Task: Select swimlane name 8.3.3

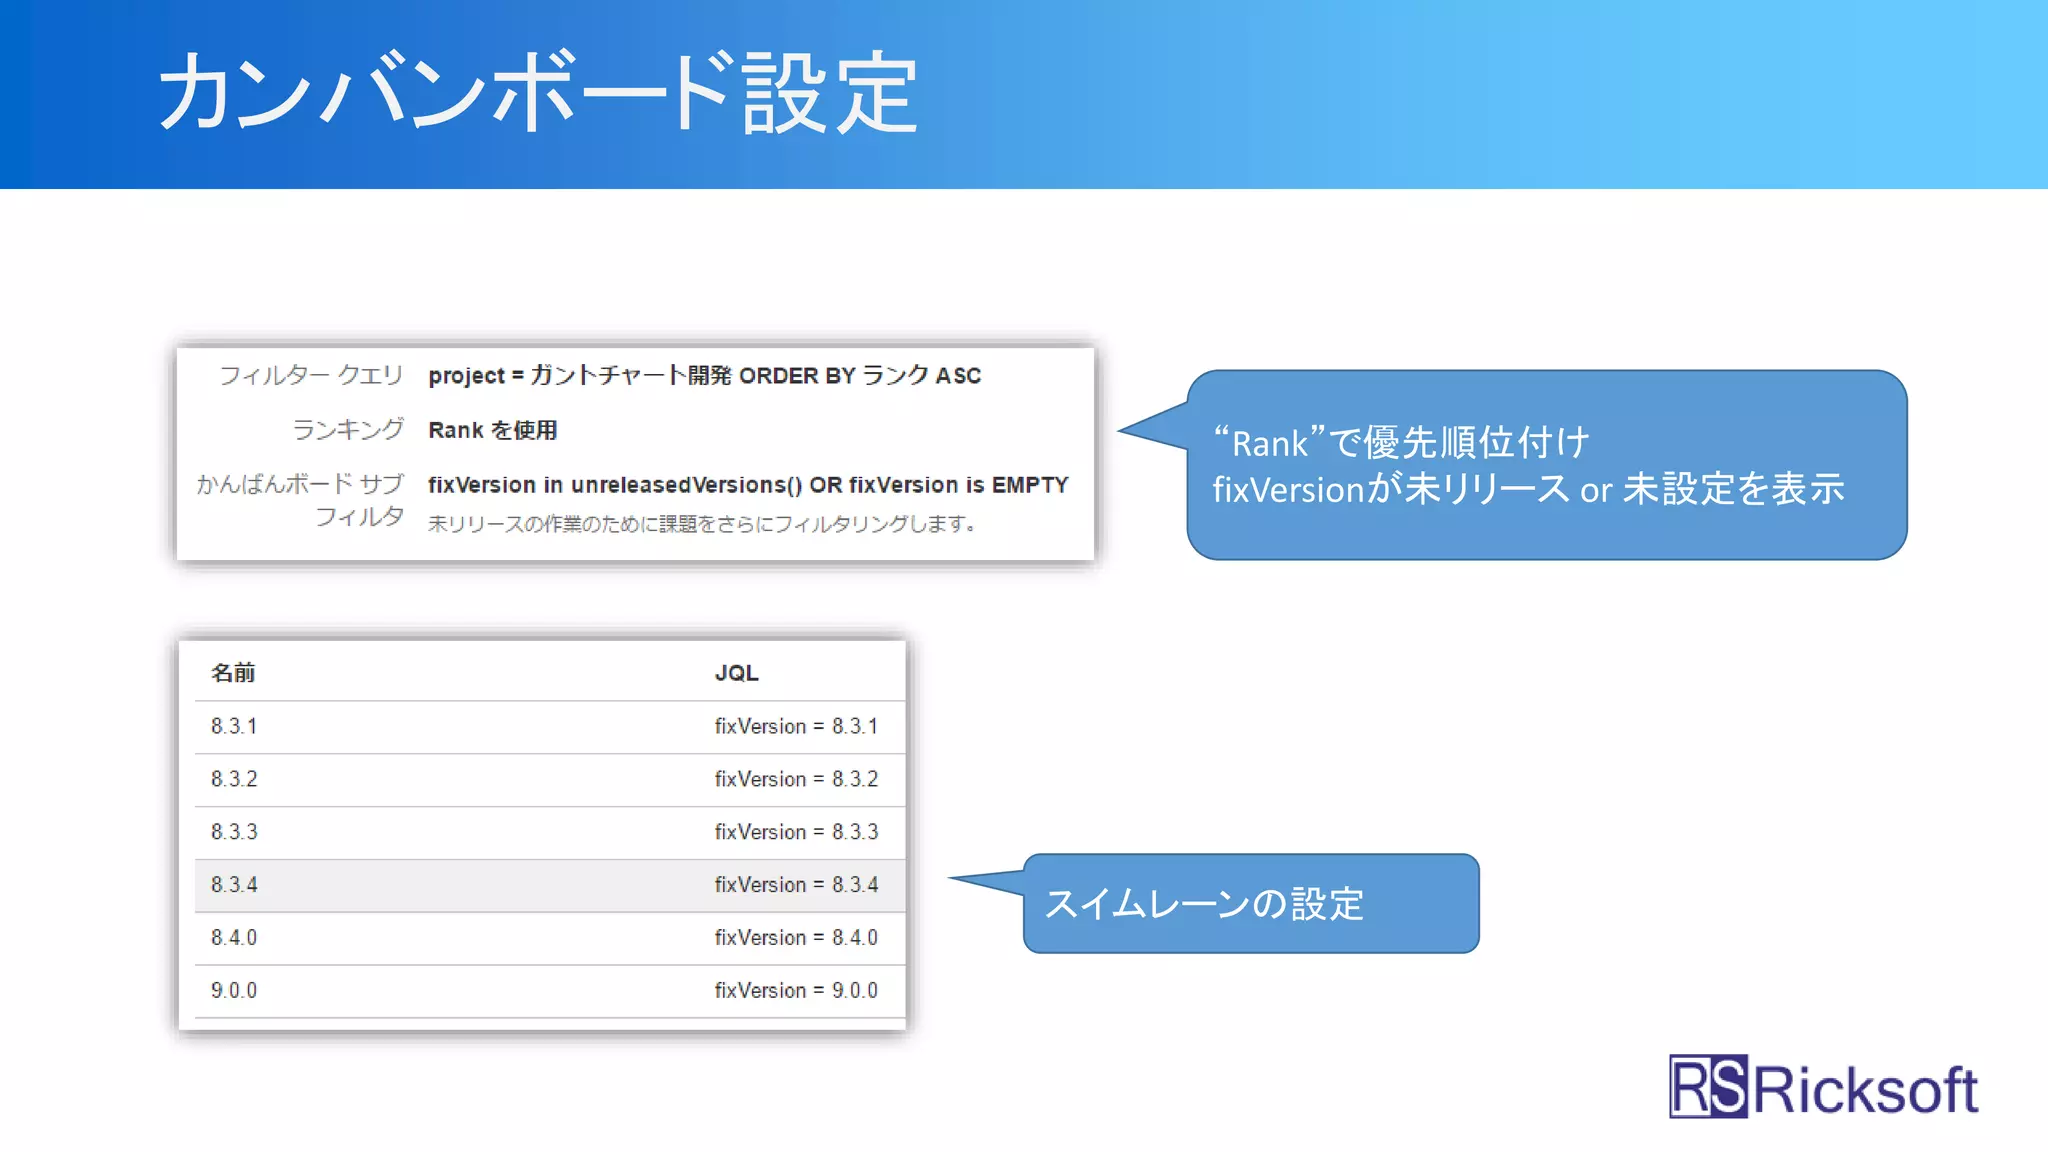Action: [234, 832]
